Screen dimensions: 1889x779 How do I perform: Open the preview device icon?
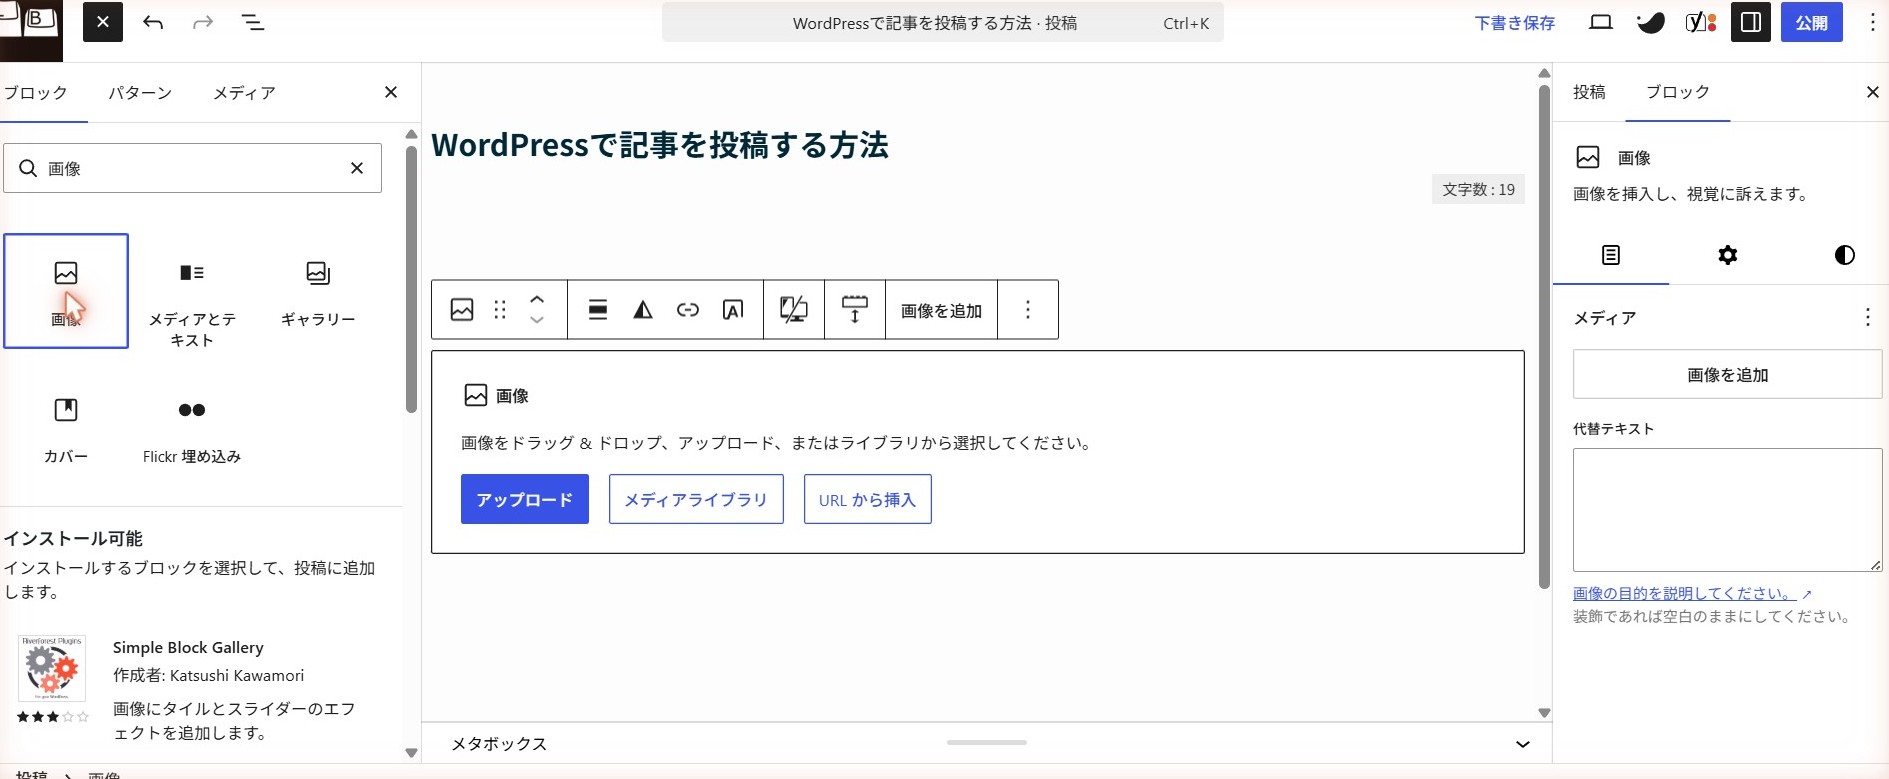(1601, 22)
